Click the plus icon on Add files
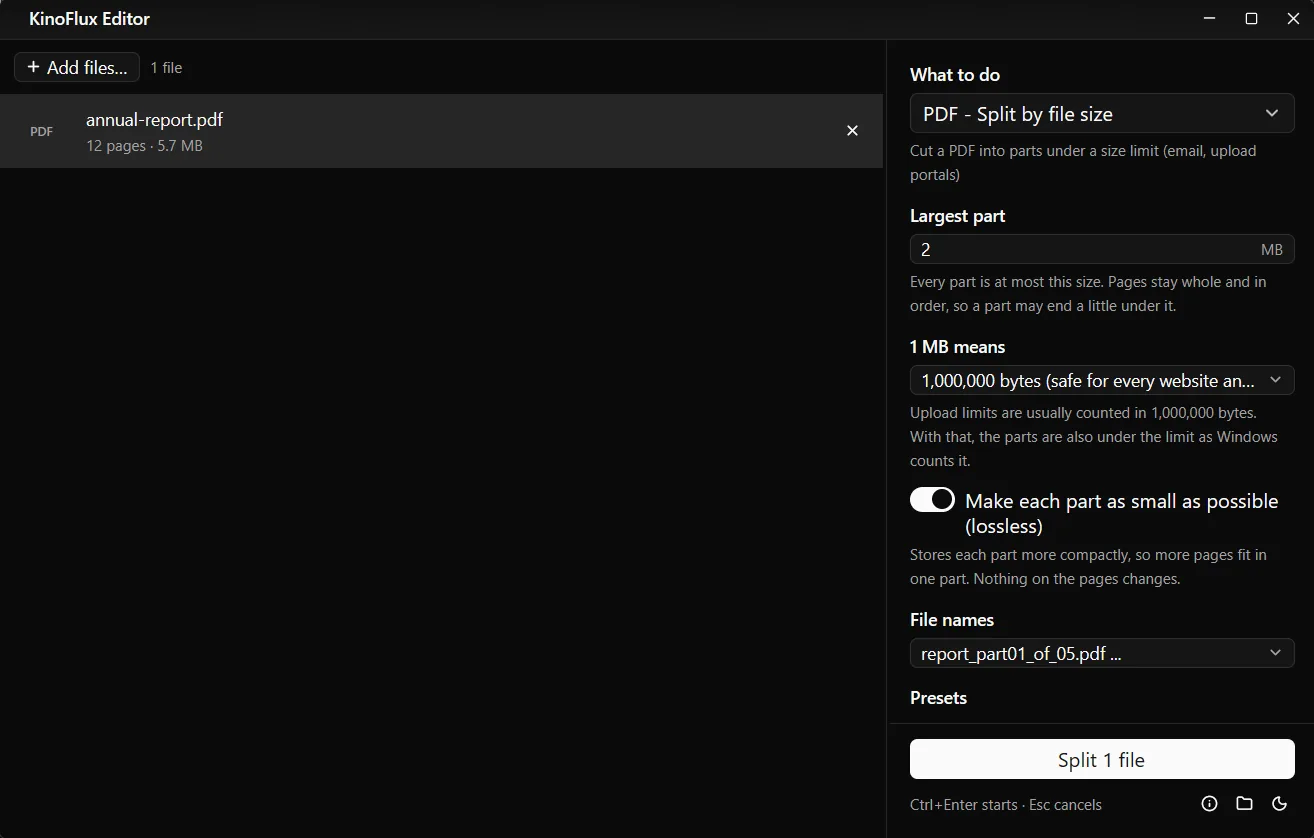Image resolution: width=1314 pixels, height=838 pixels. click(34, 67)
